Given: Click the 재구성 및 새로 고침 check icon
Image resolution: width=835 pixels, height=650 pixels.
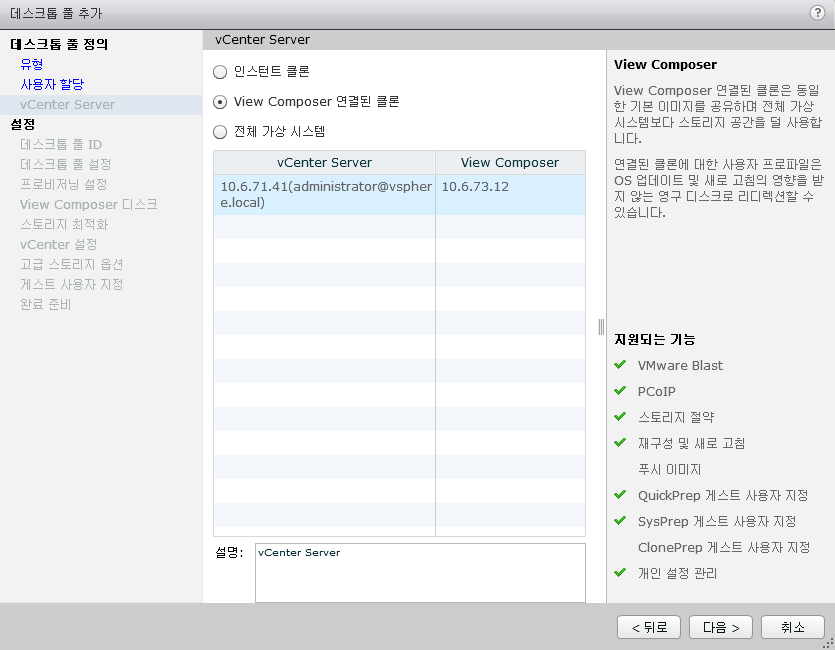Looking at the screenshot, I should [x=620, y=442].
